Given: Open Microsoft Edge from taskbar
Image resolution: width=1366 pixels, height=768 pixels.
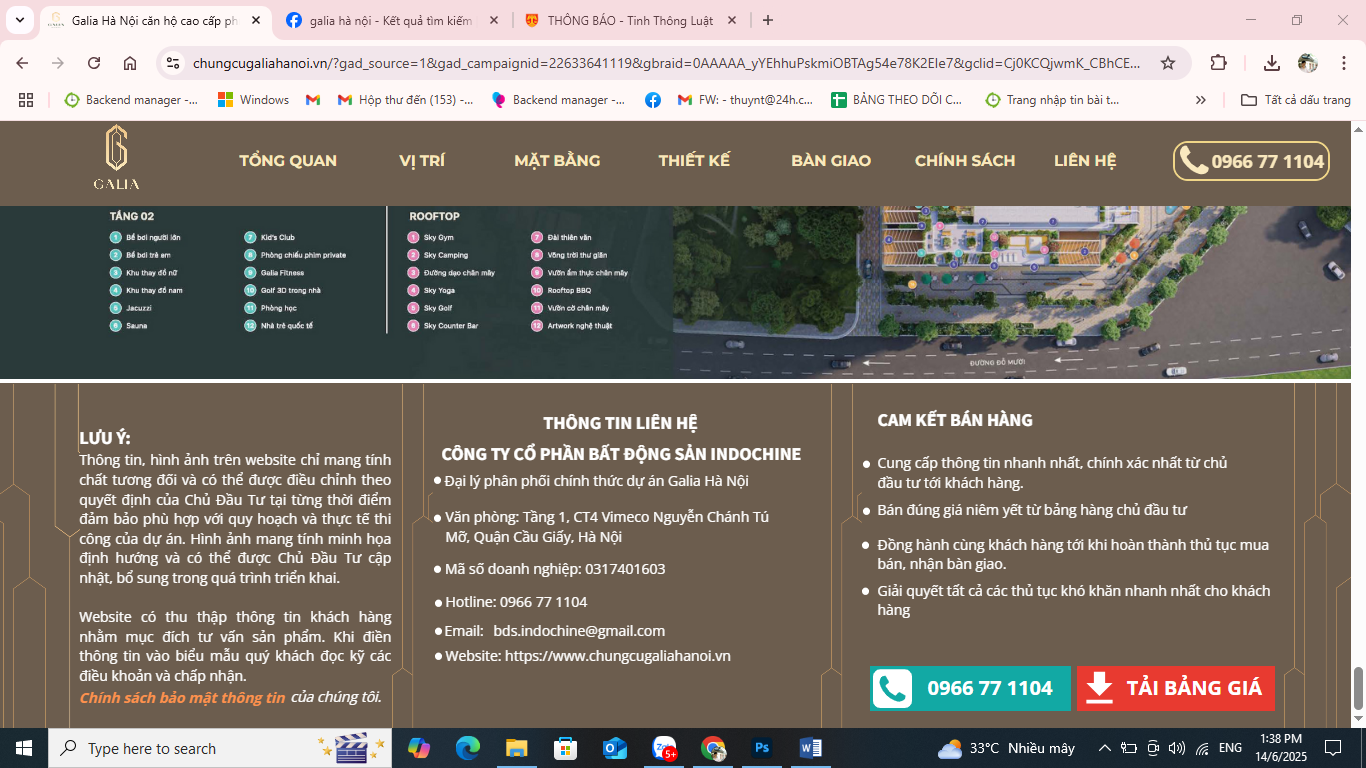Looking at the screenshot, I should click(x=468, y=748).
